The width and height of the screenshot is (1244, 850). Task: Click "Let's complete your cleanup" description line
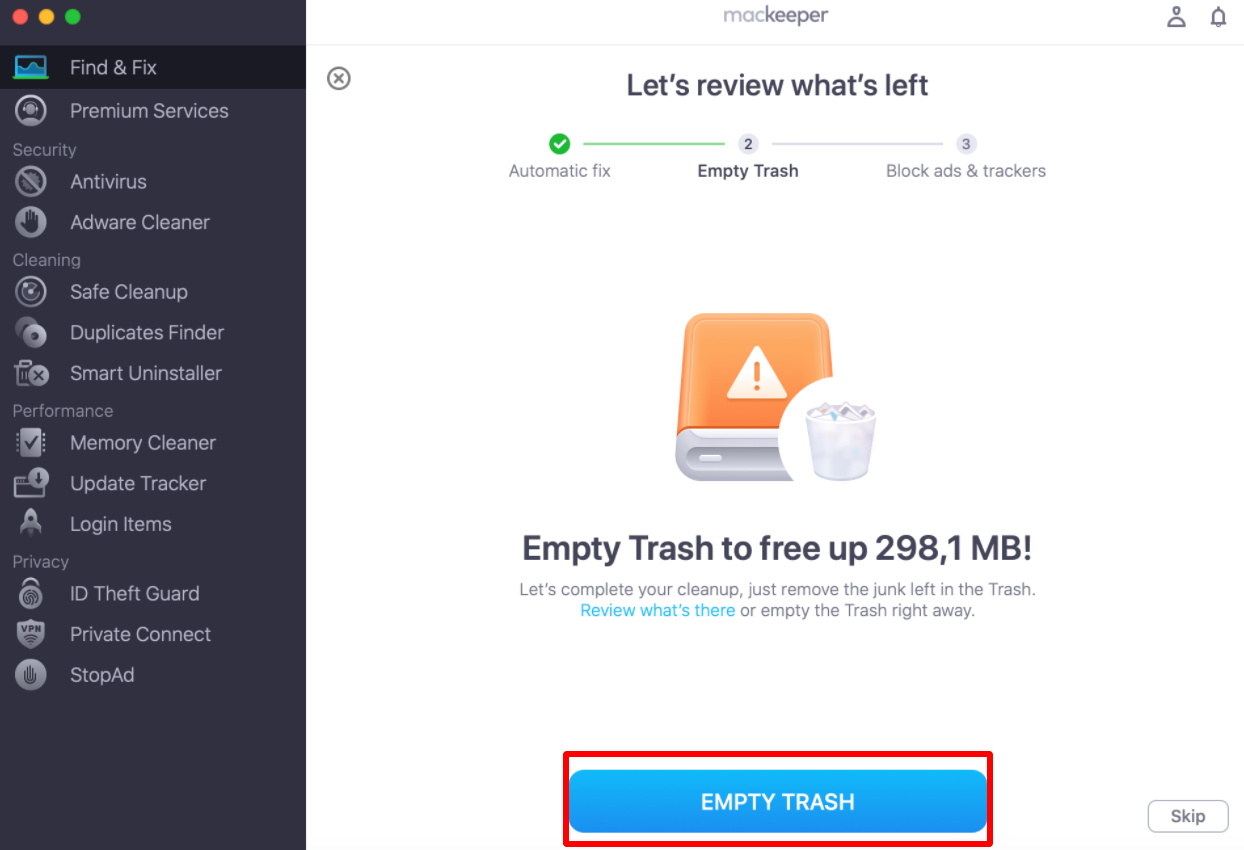point(777,589)
